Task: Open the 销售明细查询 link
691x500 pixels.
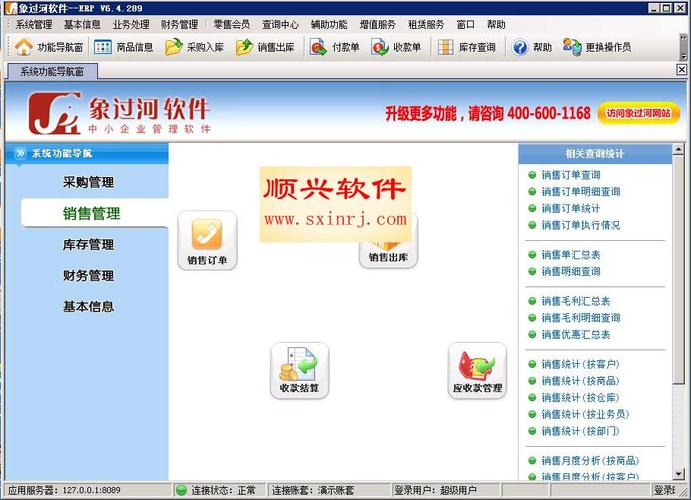Action: click(571, 271)
